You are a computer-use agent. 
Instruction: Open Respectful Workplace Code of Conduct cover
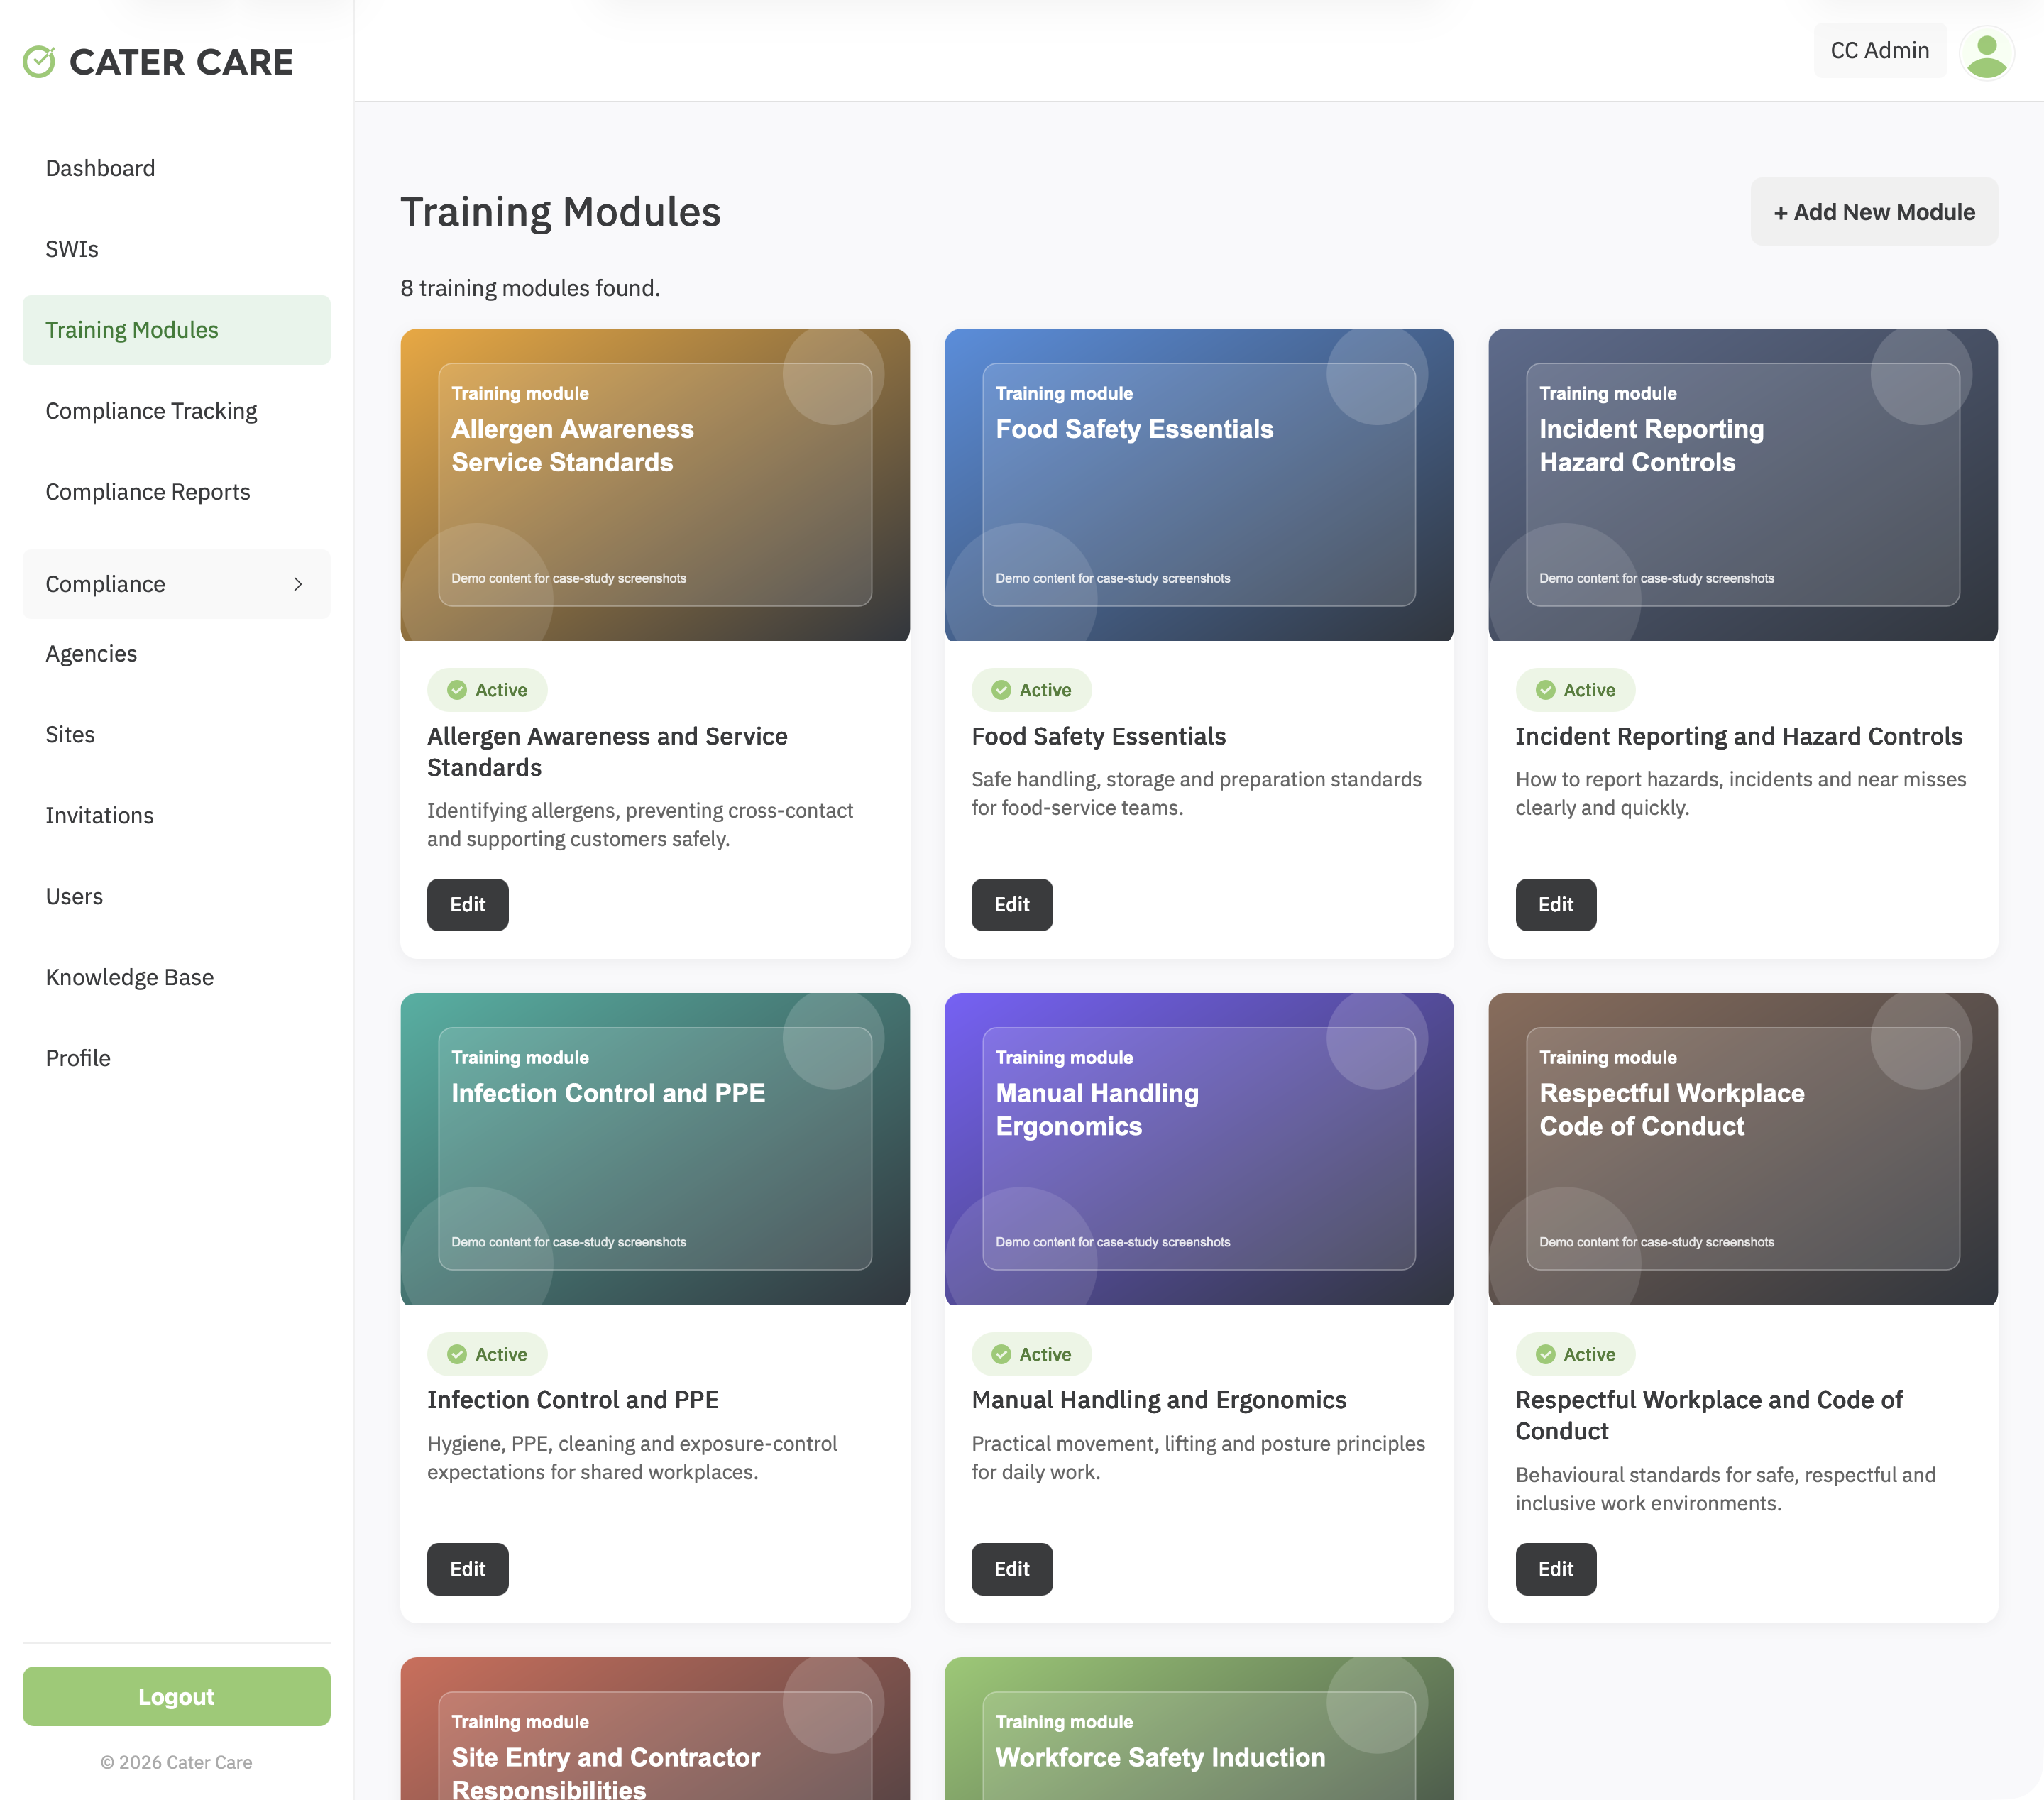(x=1743, y=1149)
